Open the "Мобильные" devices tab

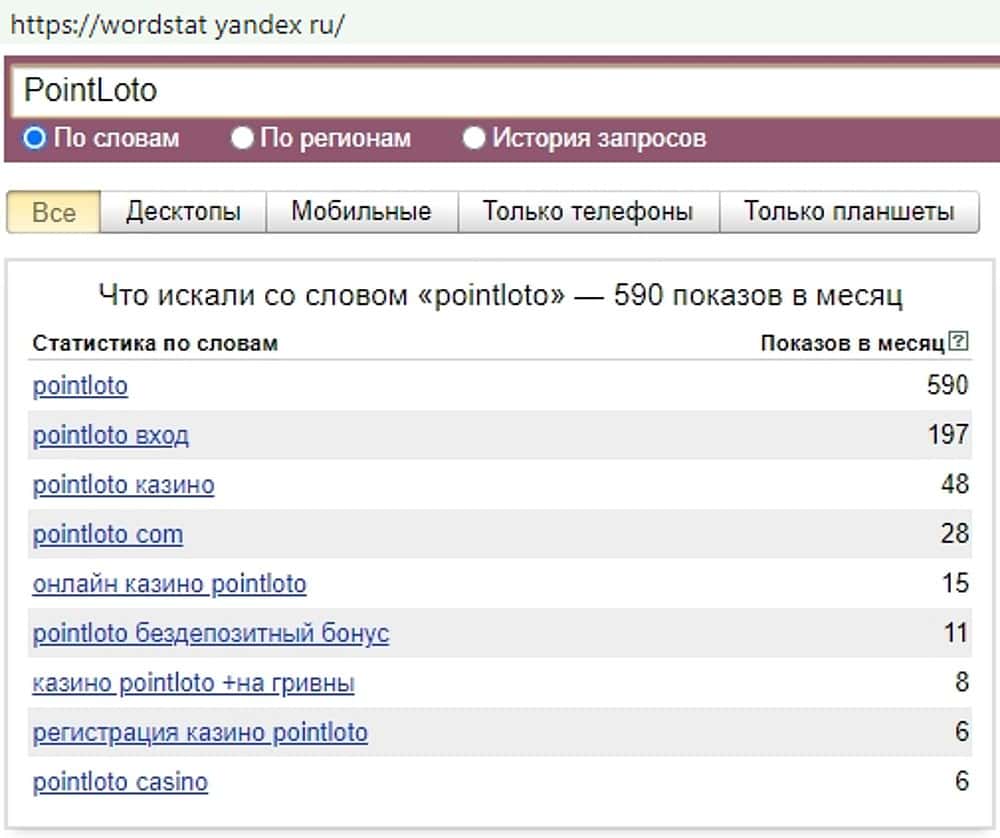click(x=361, y=212)
